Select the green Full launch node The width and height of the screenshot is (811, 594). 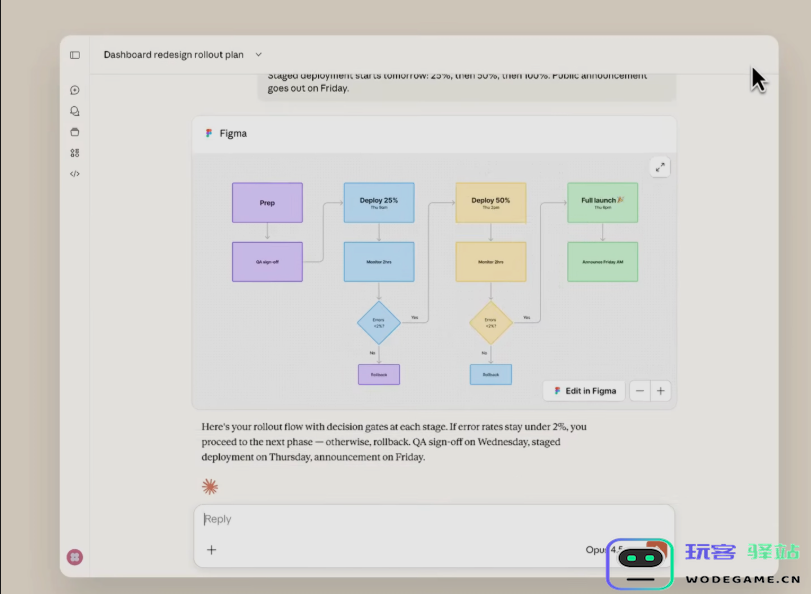[x=602, y=202]
